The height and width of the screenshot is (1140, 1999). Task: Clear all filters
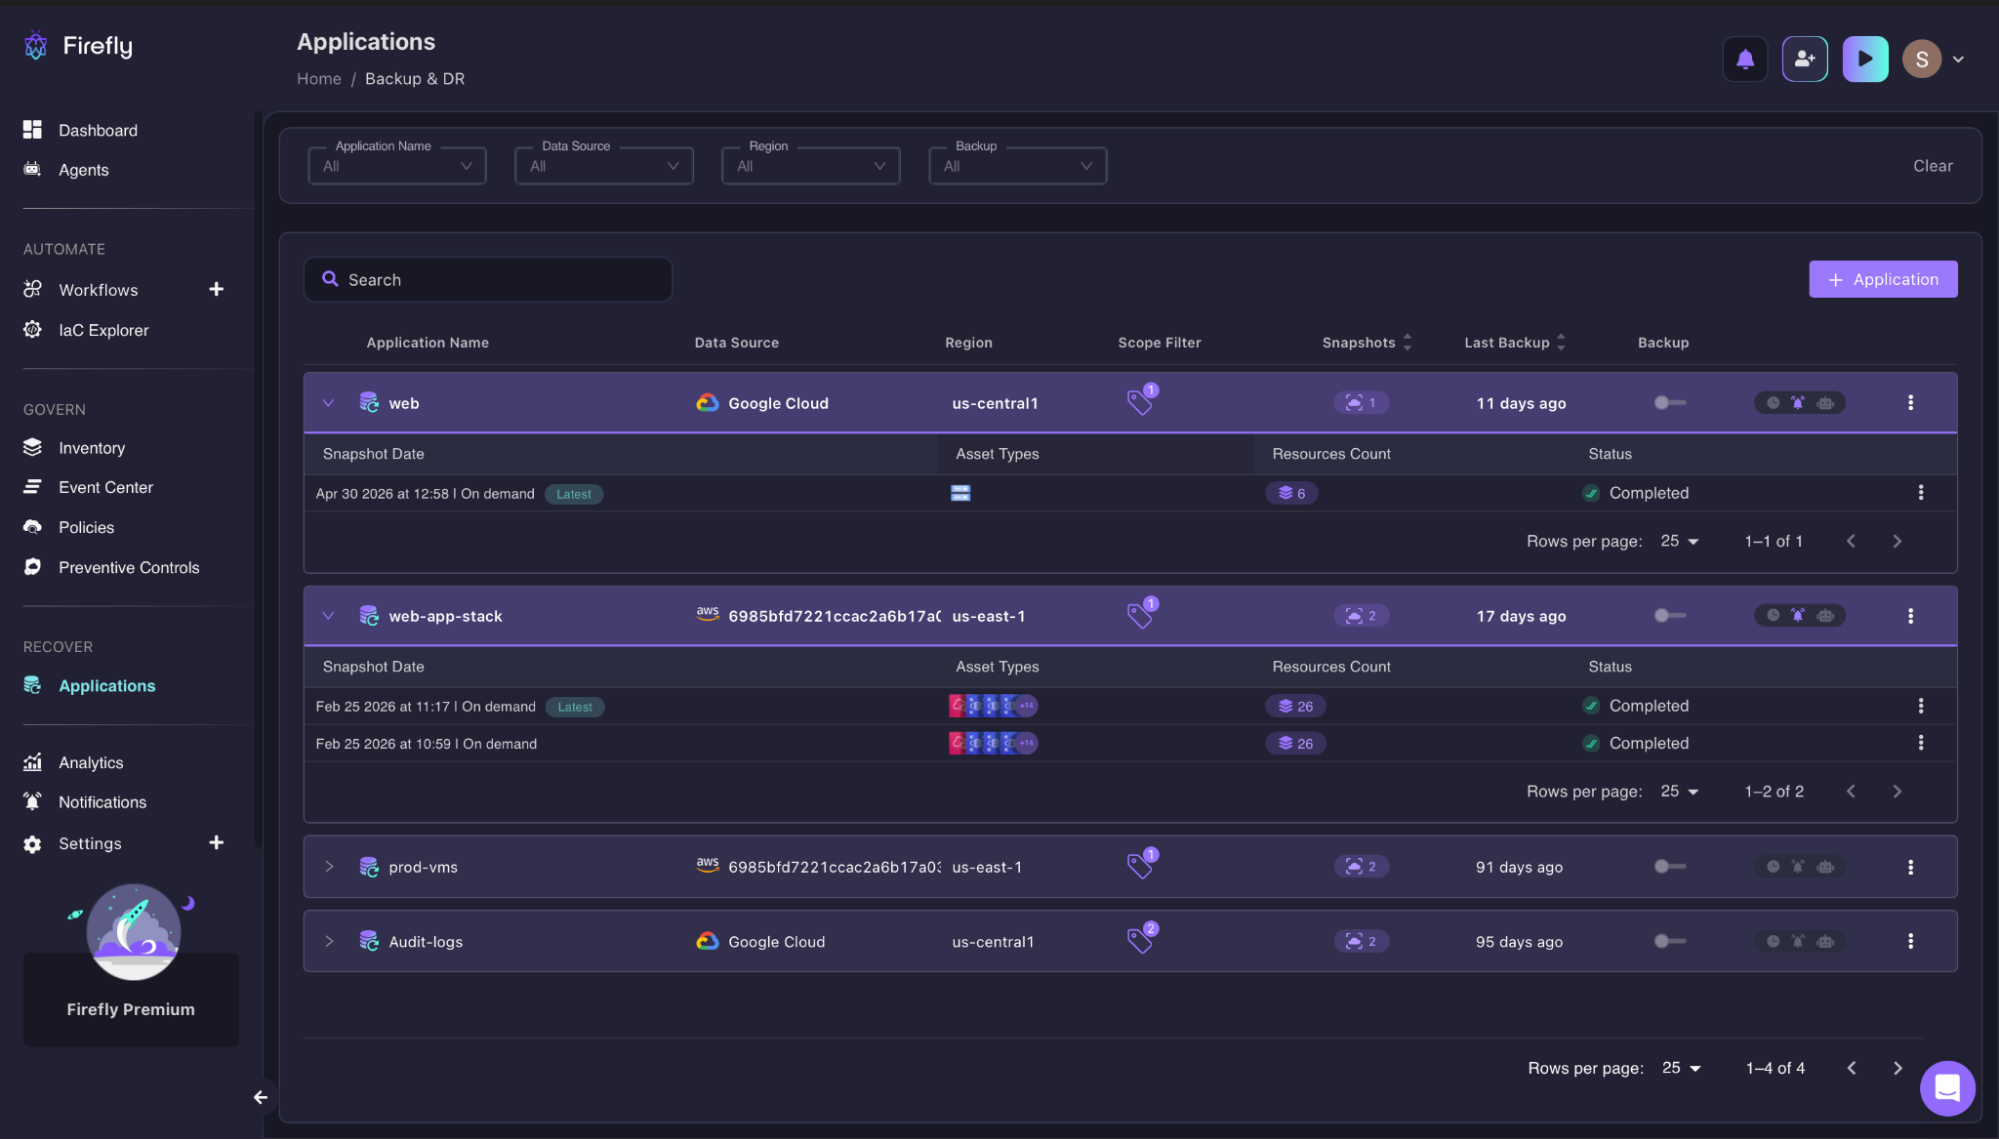tap(1932, 166)
